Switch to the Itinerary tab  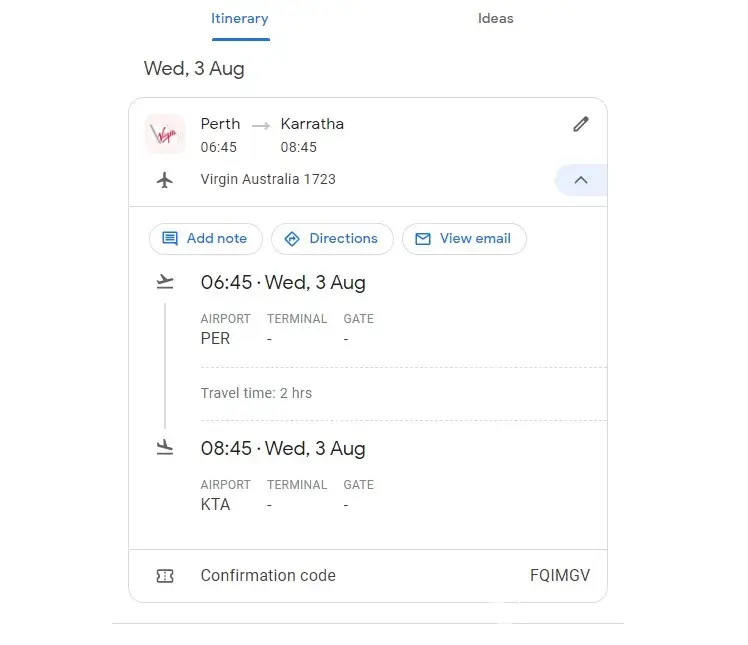[x=240, y=18]
